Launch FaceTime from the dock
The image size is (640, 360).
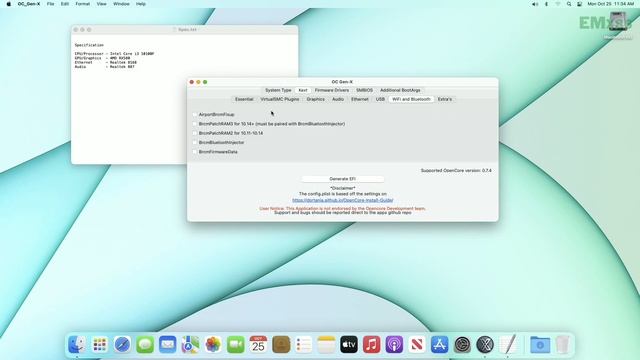[x=236, y=345]
